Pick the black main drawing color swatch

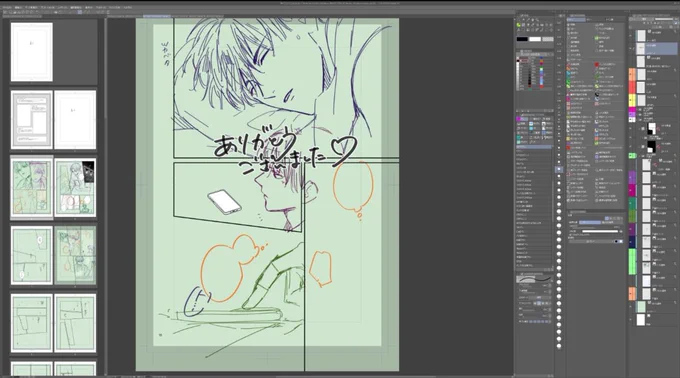(x=523, y=39)
